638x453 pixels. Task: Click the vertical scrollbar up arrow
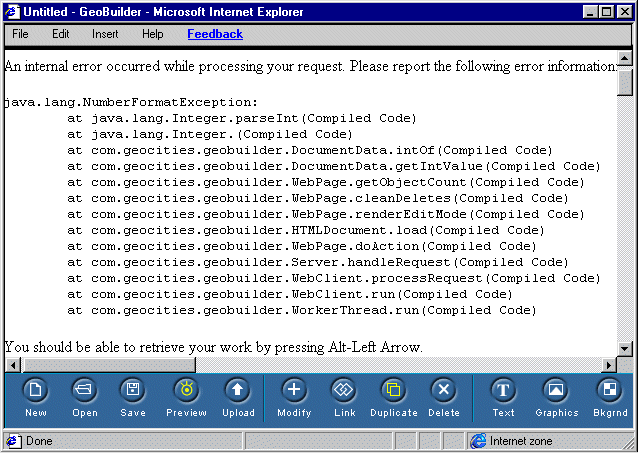(x=625, y=59)
